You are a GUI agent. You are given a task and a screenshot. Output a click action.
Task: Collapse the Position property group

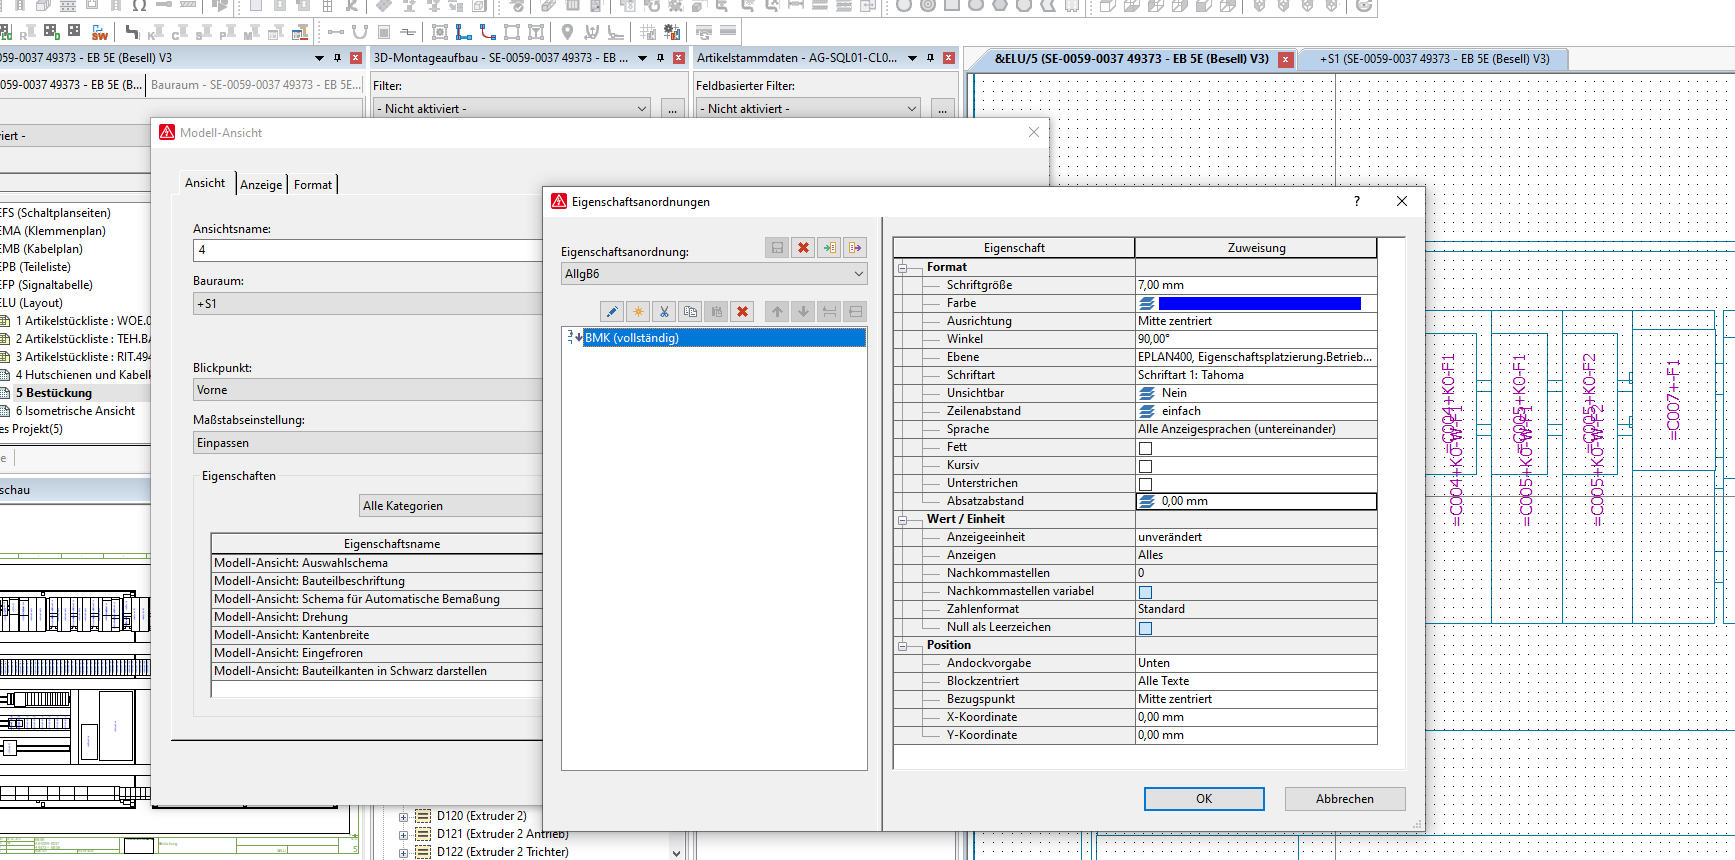coord(903,646)
